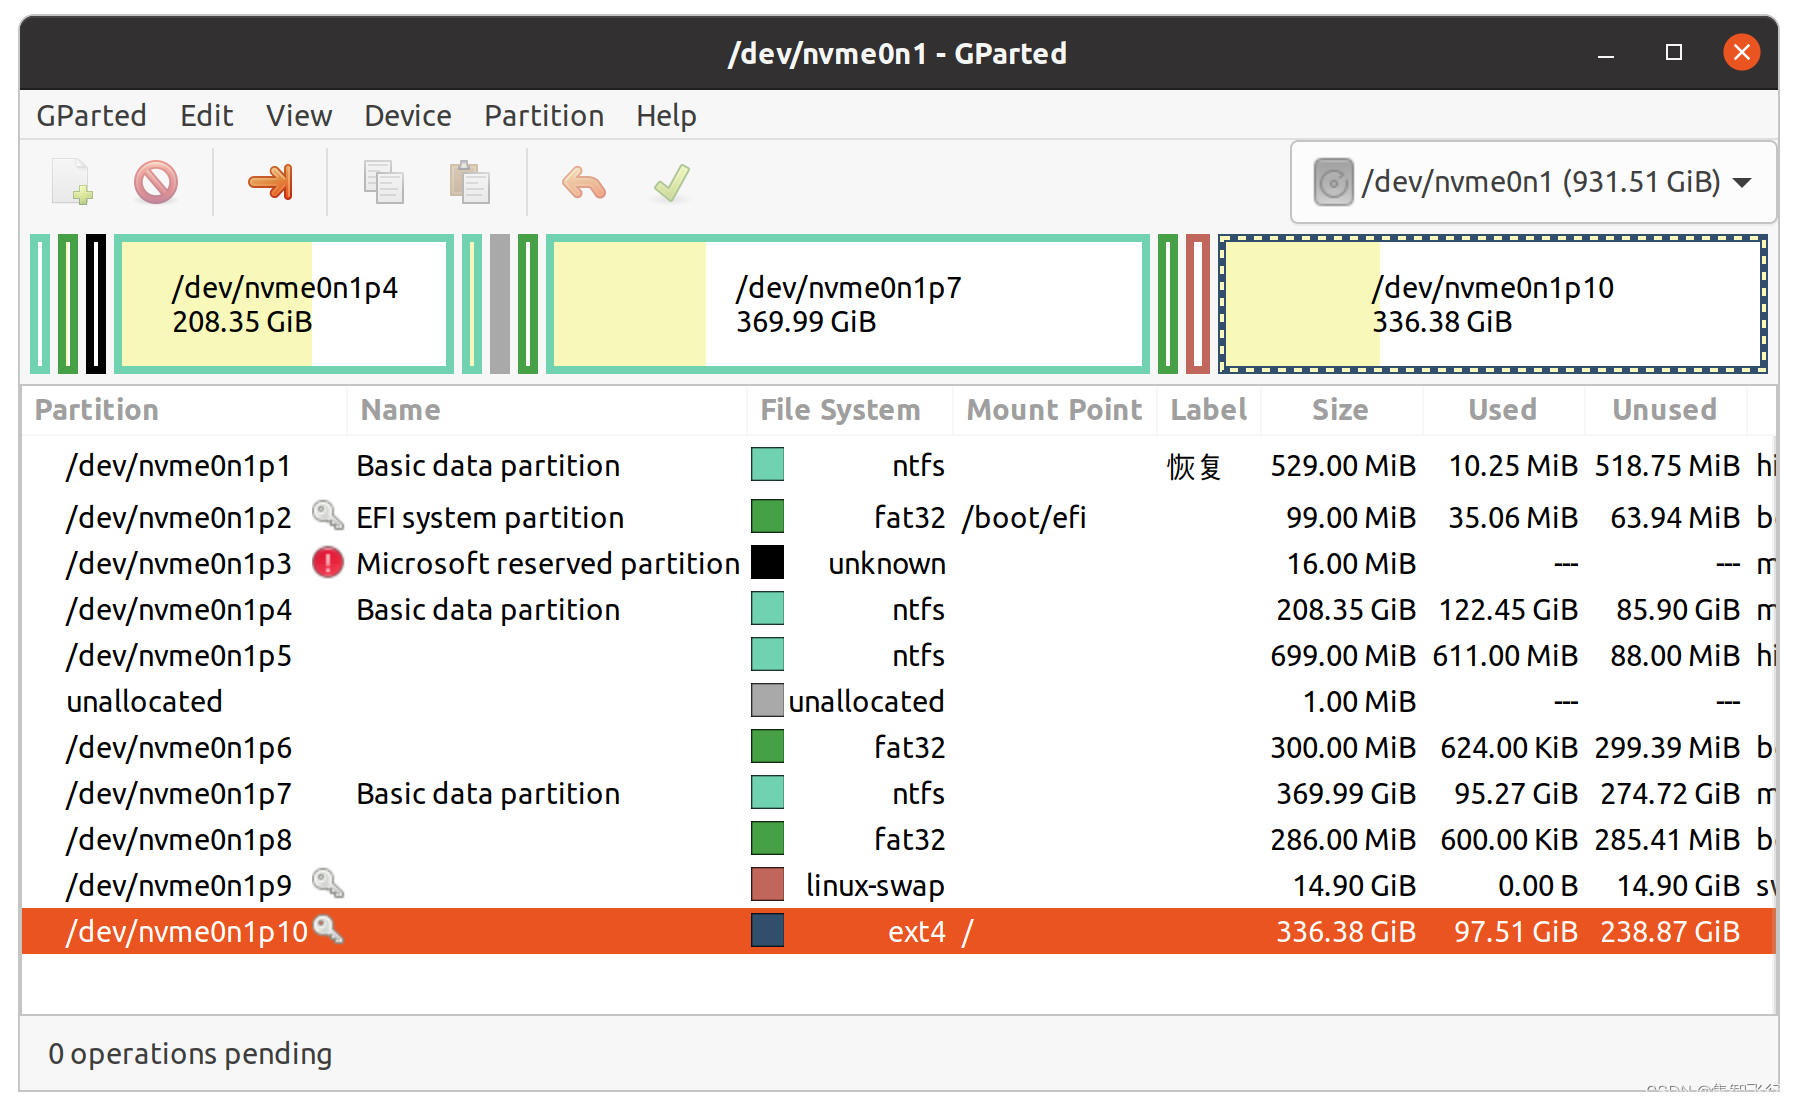Image resolution: width=1798 pixels, height=1110 pixels.
Task: Select the /dev/nvme0n1p9 row
Action: point(898,885)
